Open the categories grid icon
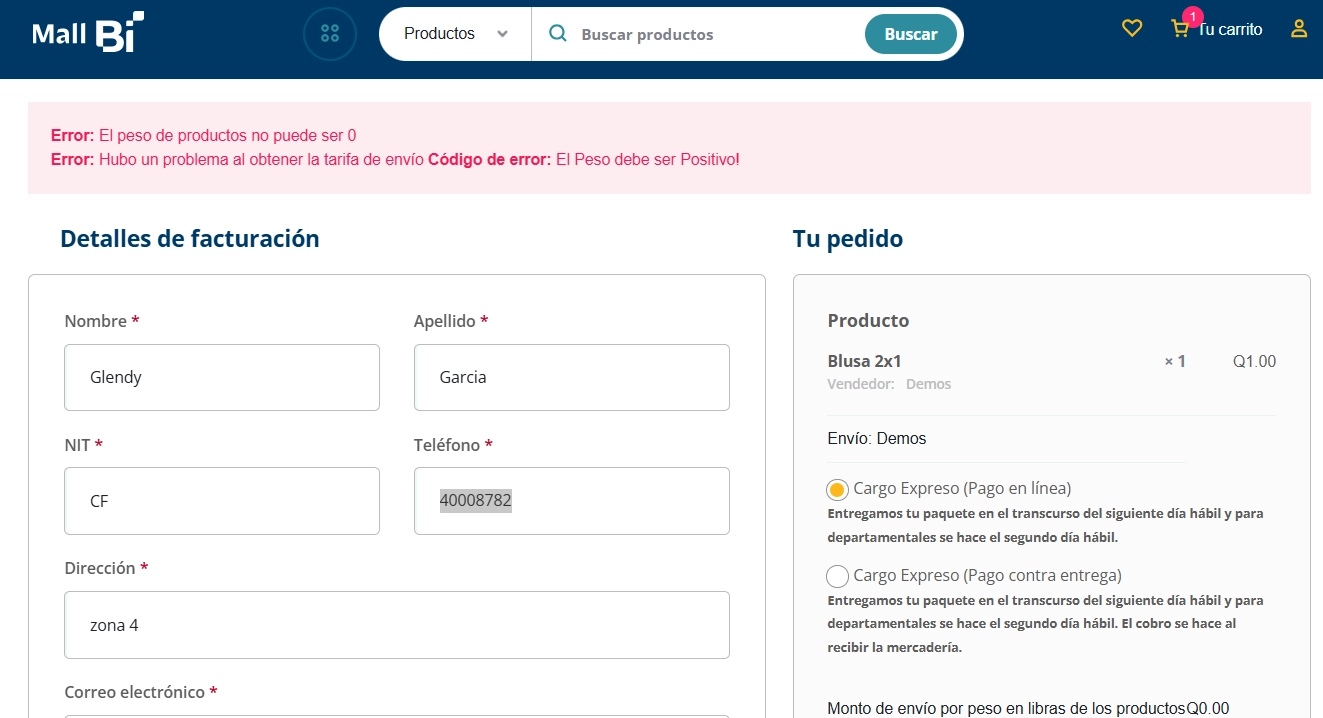Screen dimensions: 1323x718 tap(330, 34)
